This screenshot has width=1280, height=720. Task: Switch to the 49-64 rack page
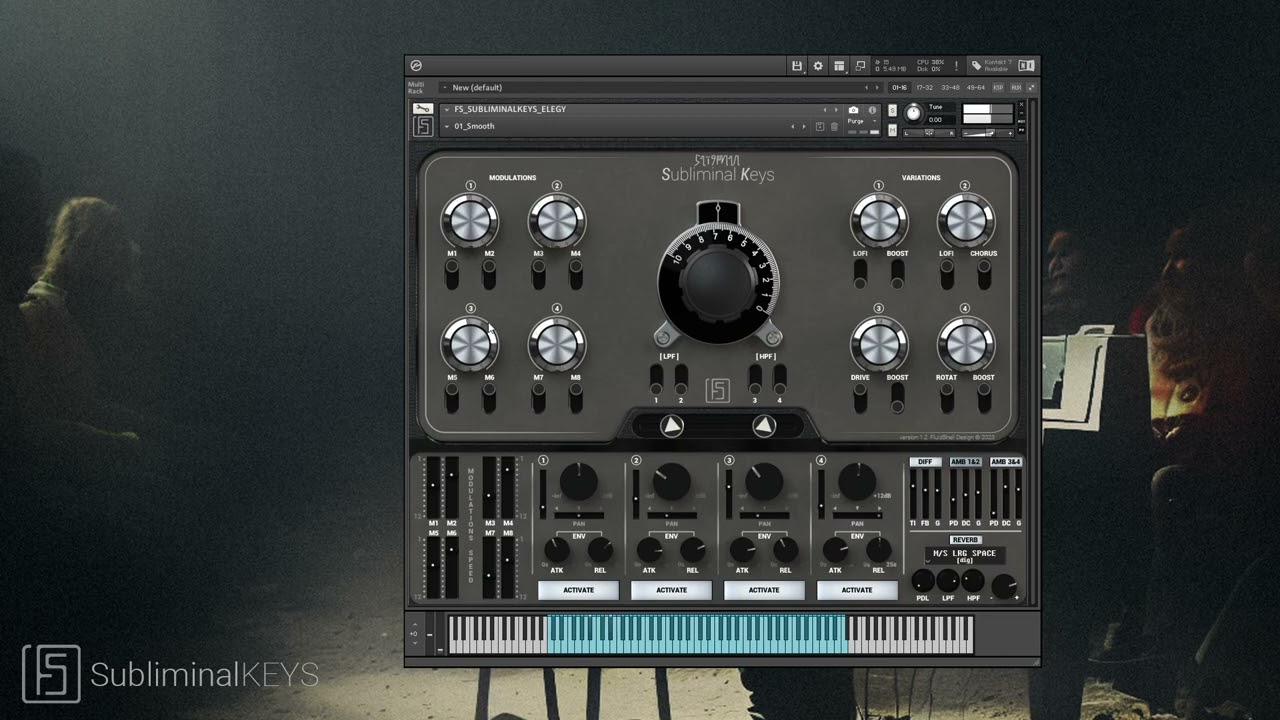tap(975, 88)
